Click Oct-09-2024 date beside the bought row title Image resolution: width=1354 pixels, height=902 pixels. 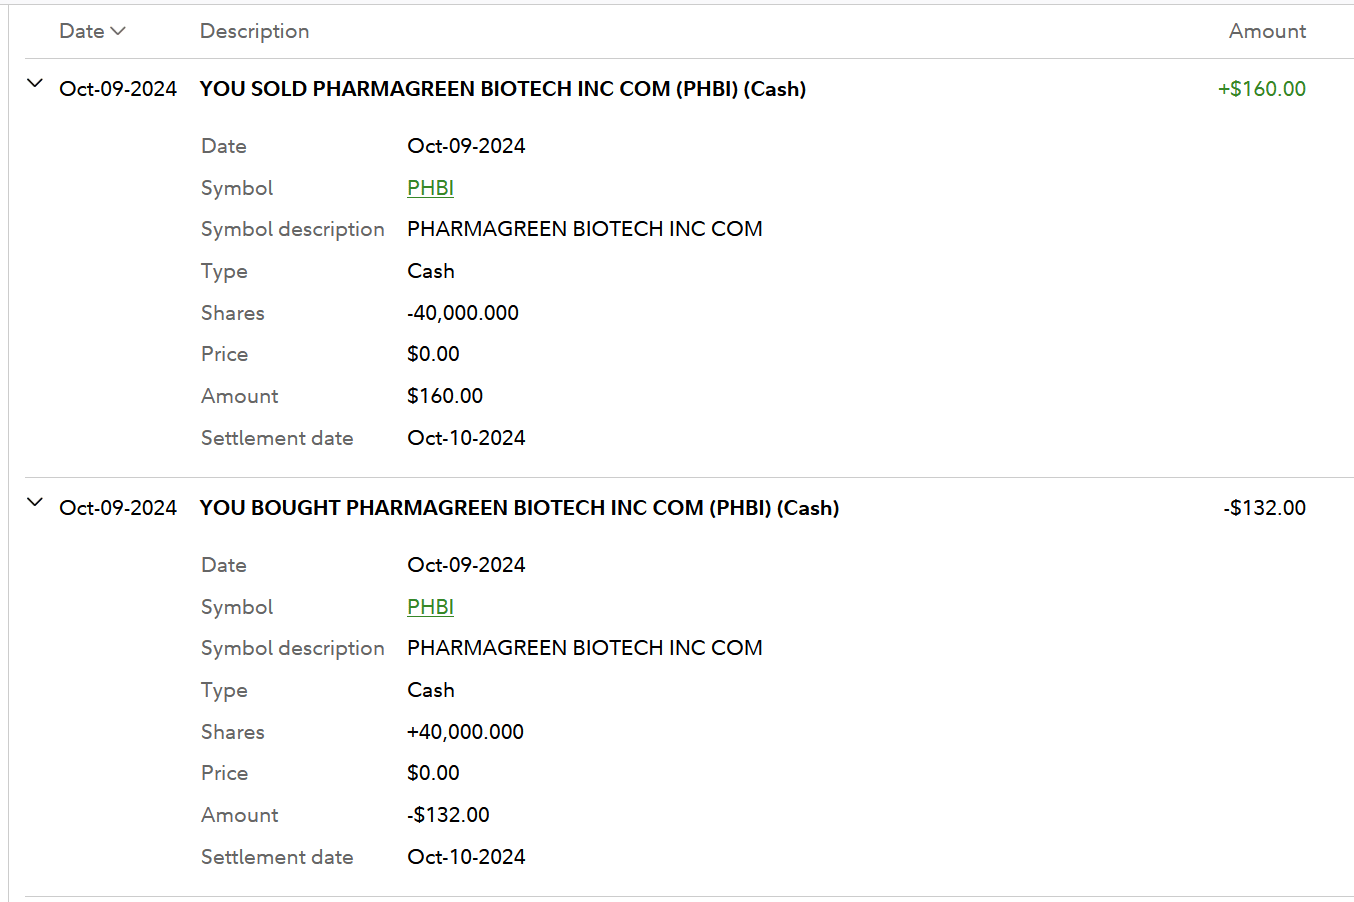pos(118,508)
